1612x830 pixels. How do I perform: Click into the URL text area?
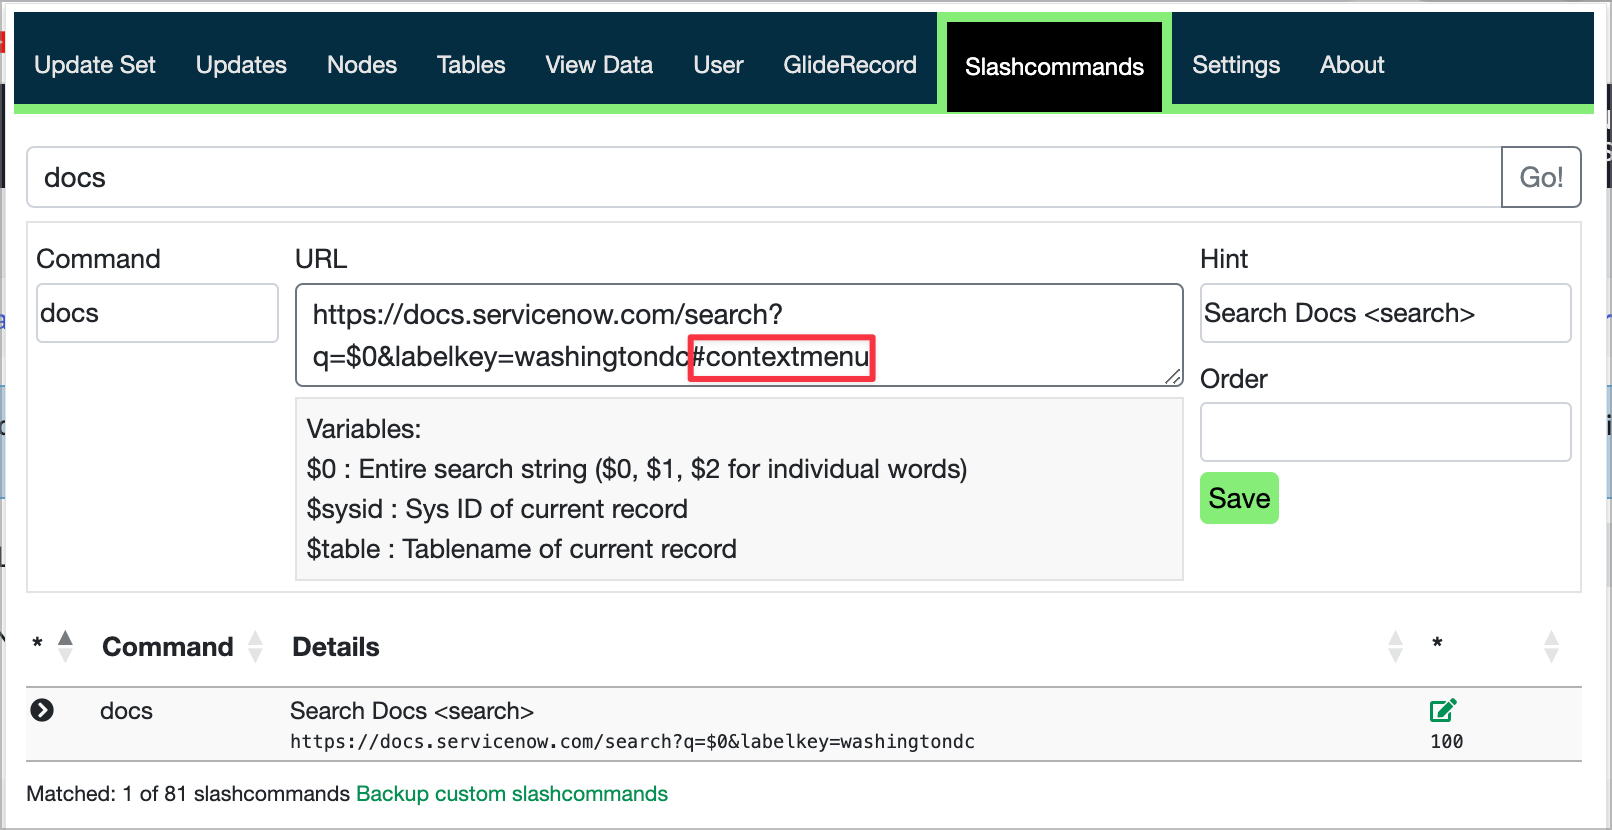point(738,335)
